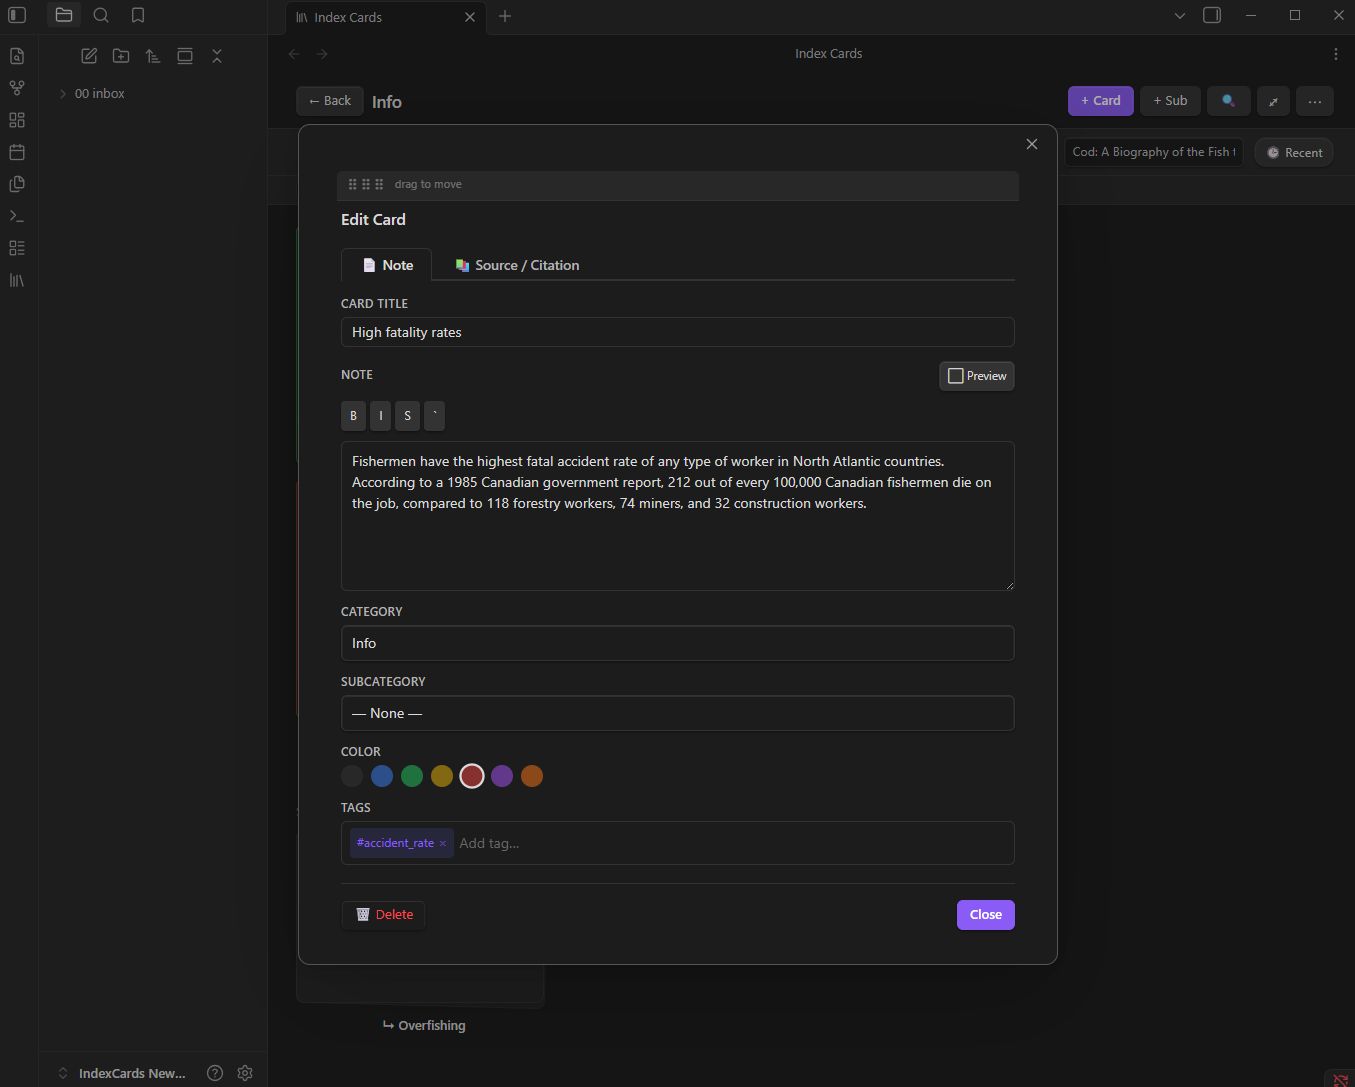This screenshot has height=1087, width=1355.
Task: Open the bookmarks pane icon
Action: (138, 15)
